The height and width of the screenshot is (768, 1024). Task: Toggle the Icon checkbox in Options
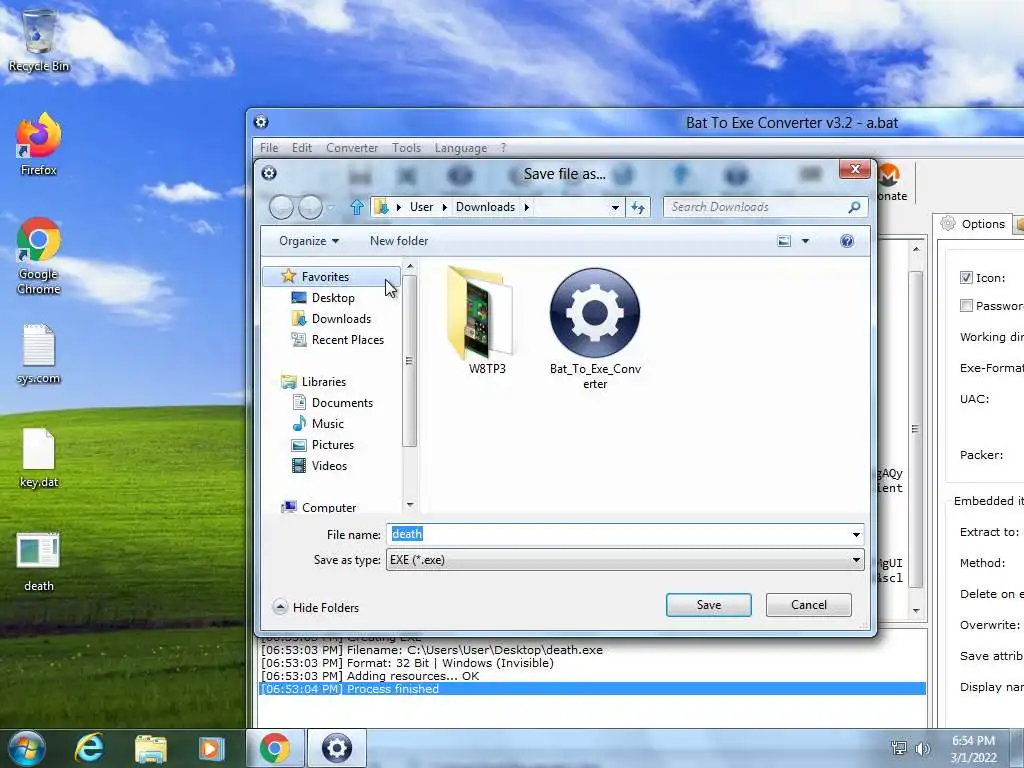click(x=967, y=278)
